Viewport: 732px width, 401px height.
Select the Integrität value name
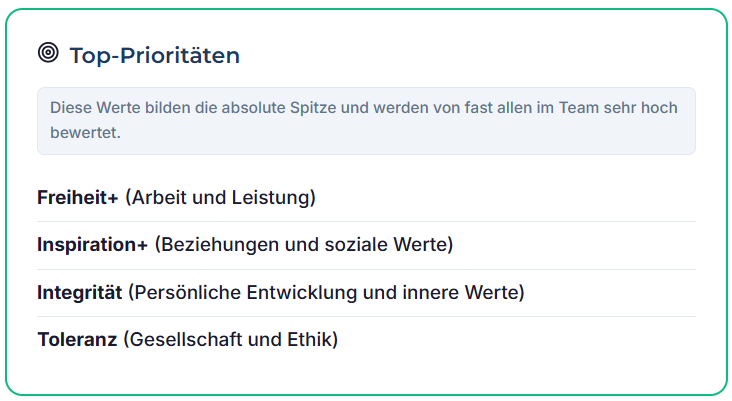tap(80, 292)
